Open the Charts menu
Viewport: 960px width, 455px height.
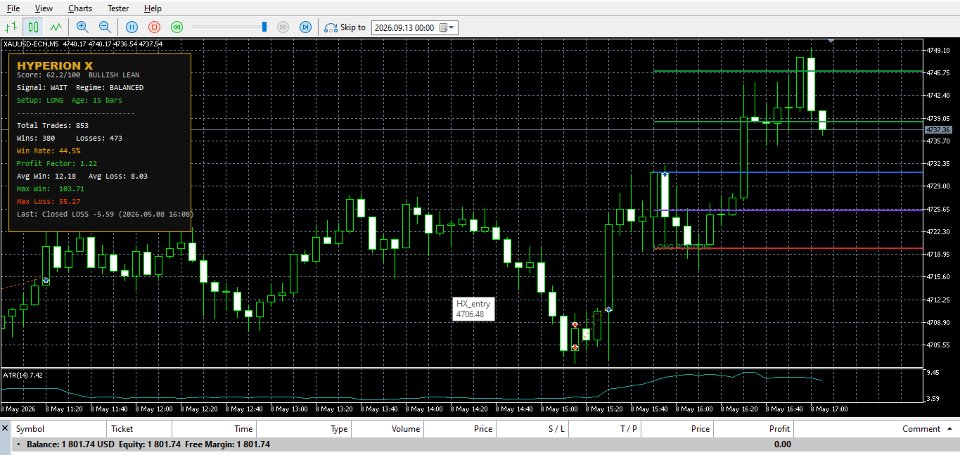(80, 9)
